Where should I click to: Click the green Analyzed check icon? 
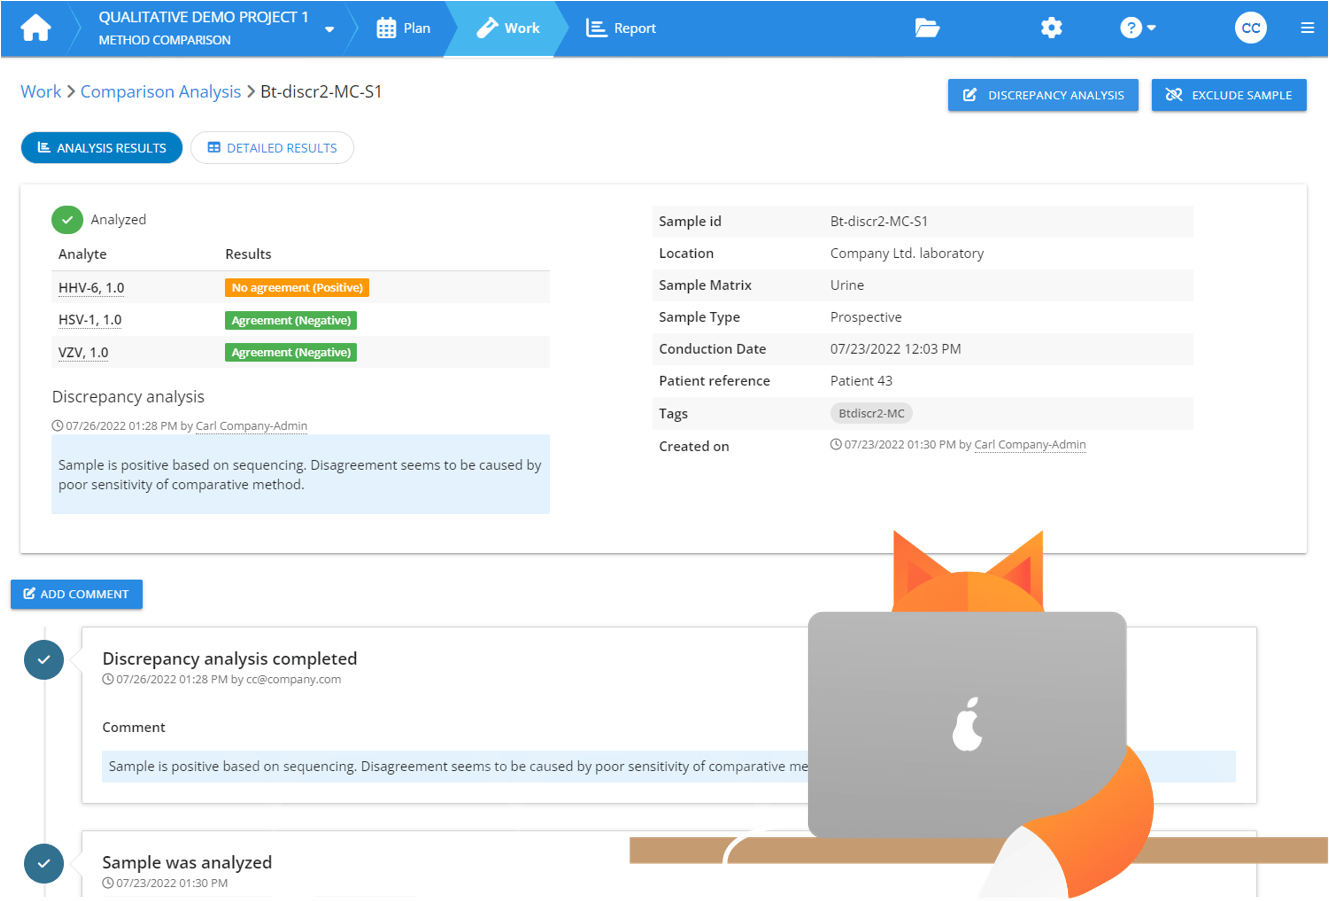pos(67,220)
